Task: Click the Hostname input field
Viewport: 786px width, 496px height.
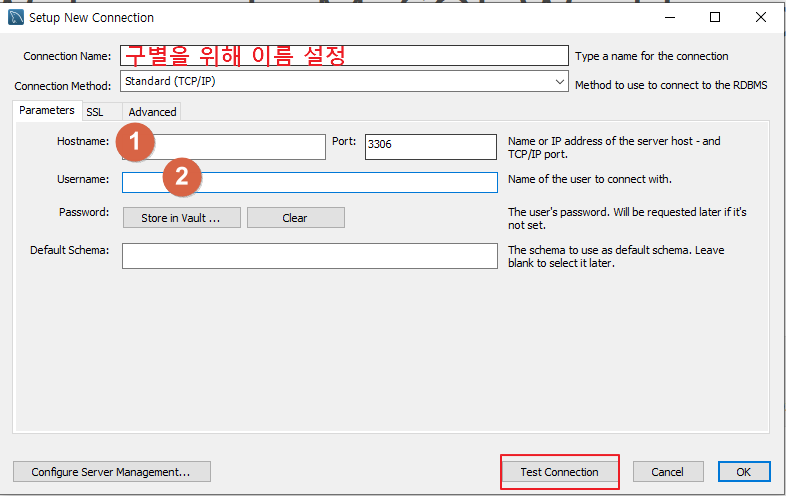Action: 224,146
